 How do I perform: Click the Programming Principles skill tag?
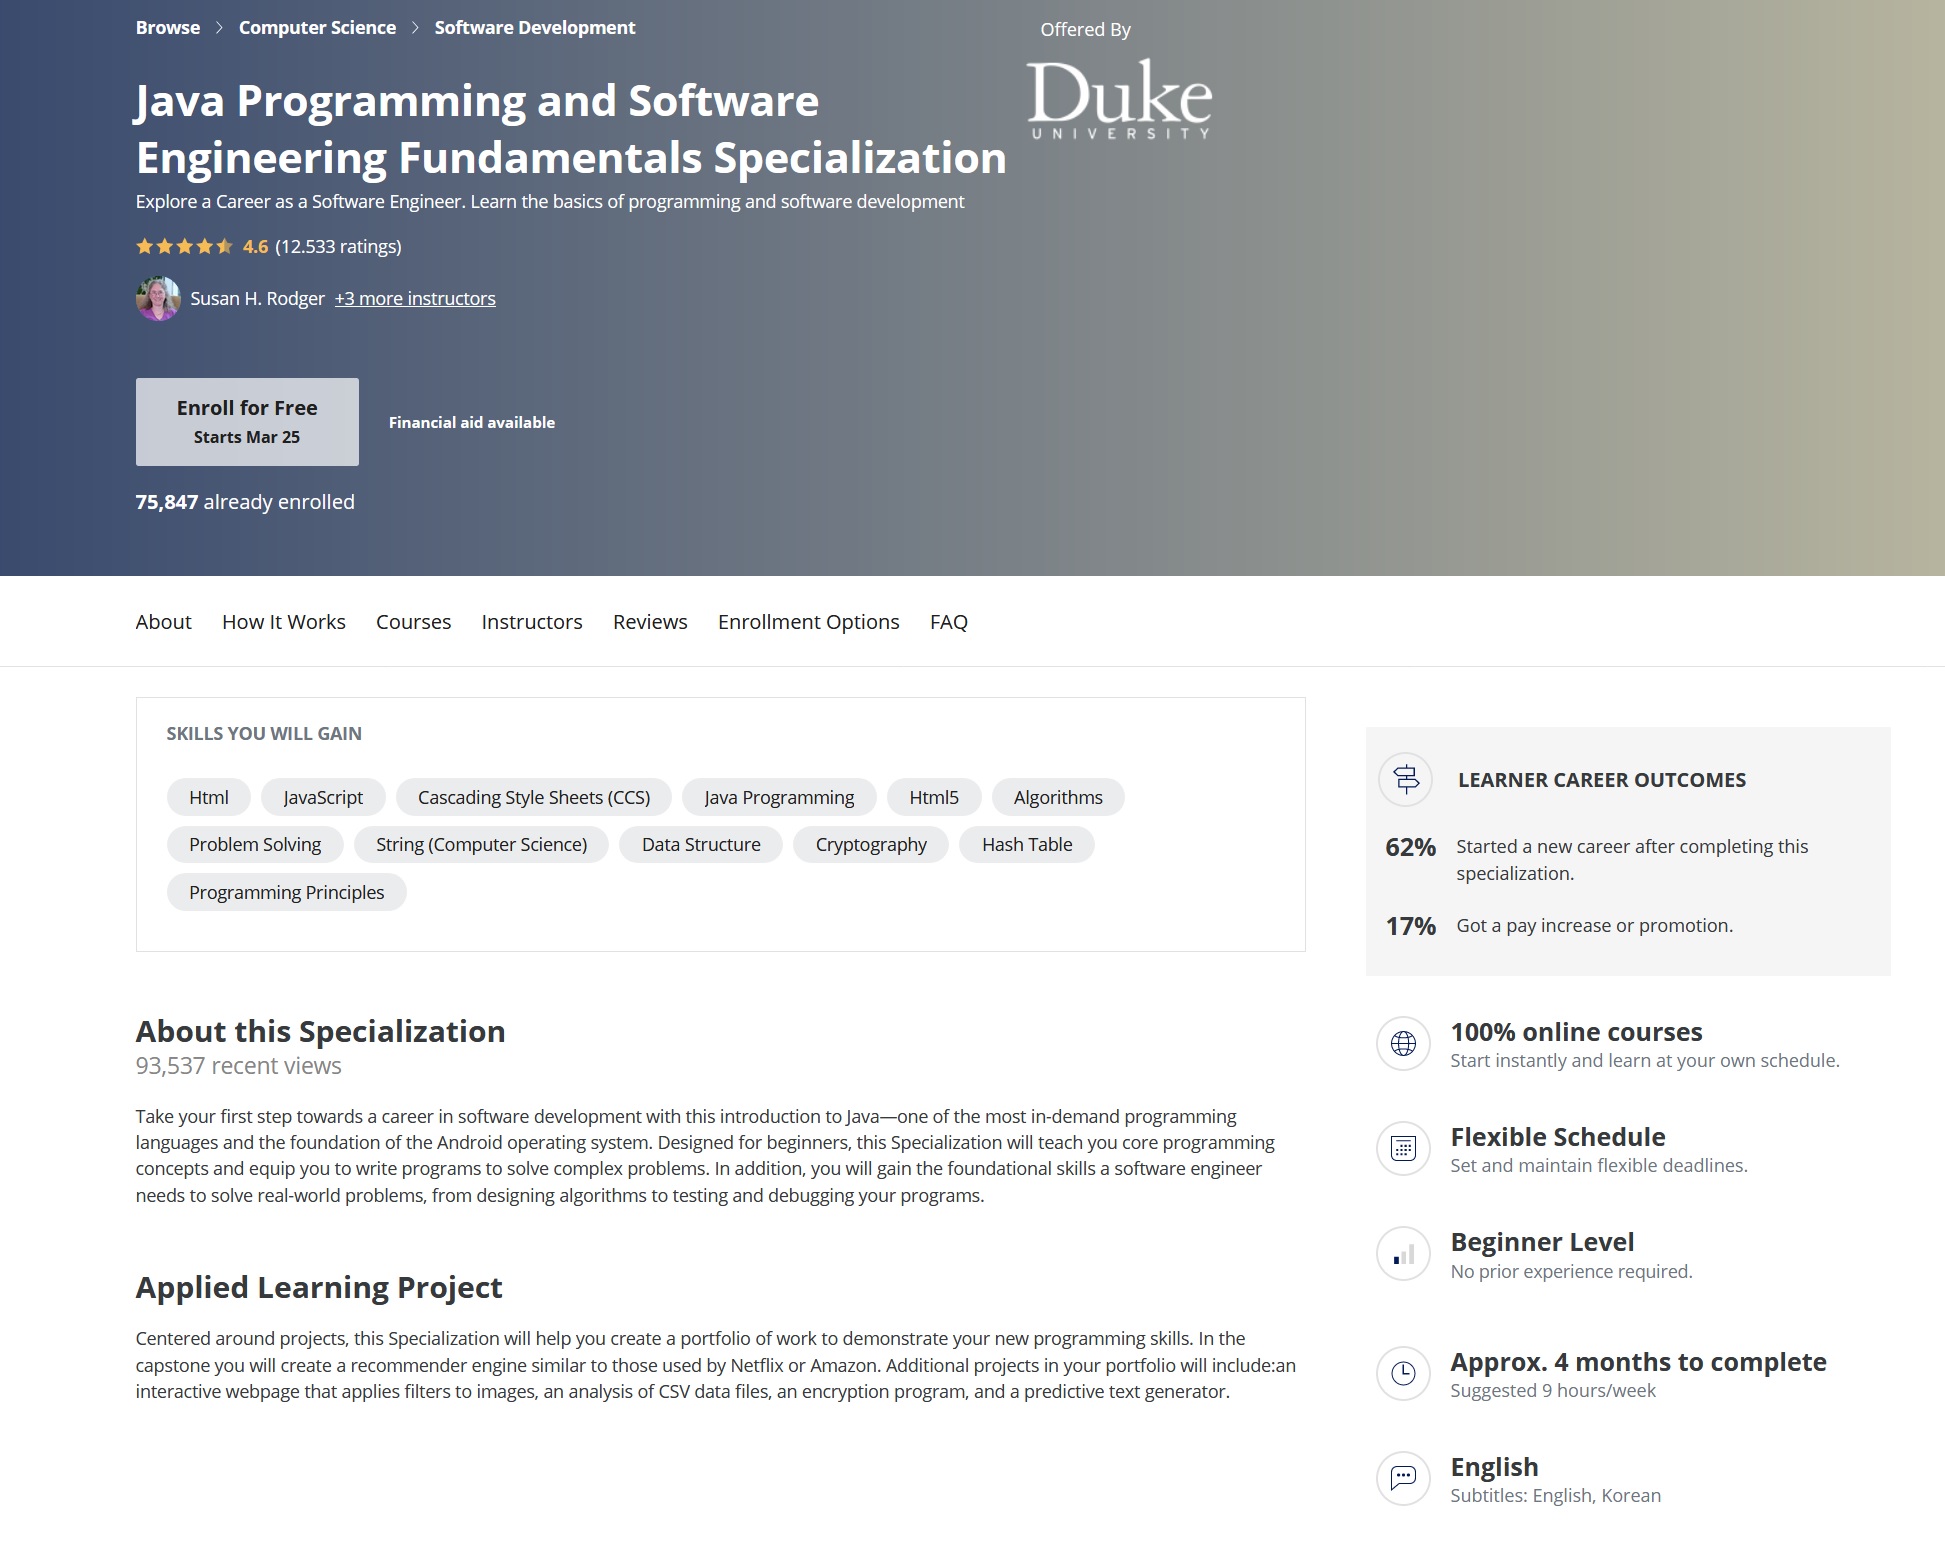tap(286, 892)
